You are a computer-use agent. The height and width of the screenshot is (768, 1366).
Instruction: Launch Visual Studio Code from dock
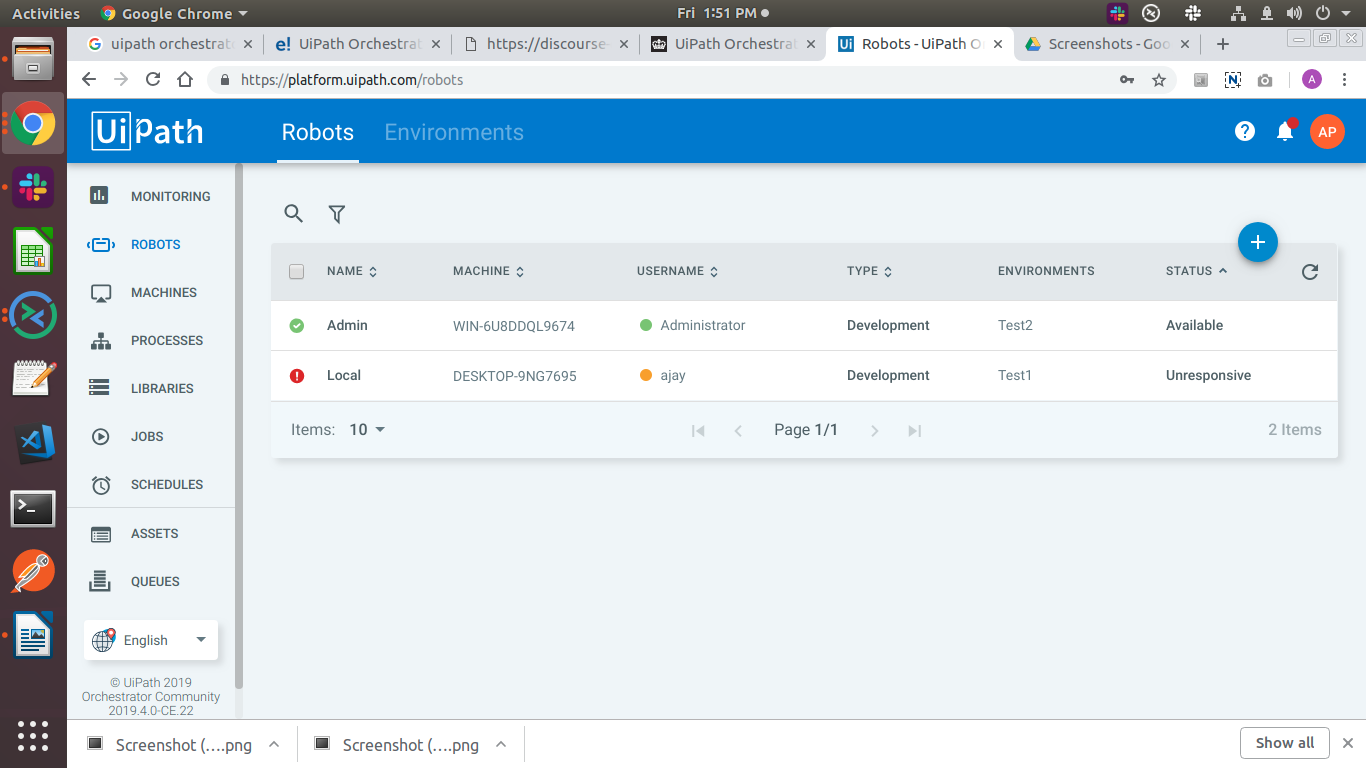click(x=33, y=443)
